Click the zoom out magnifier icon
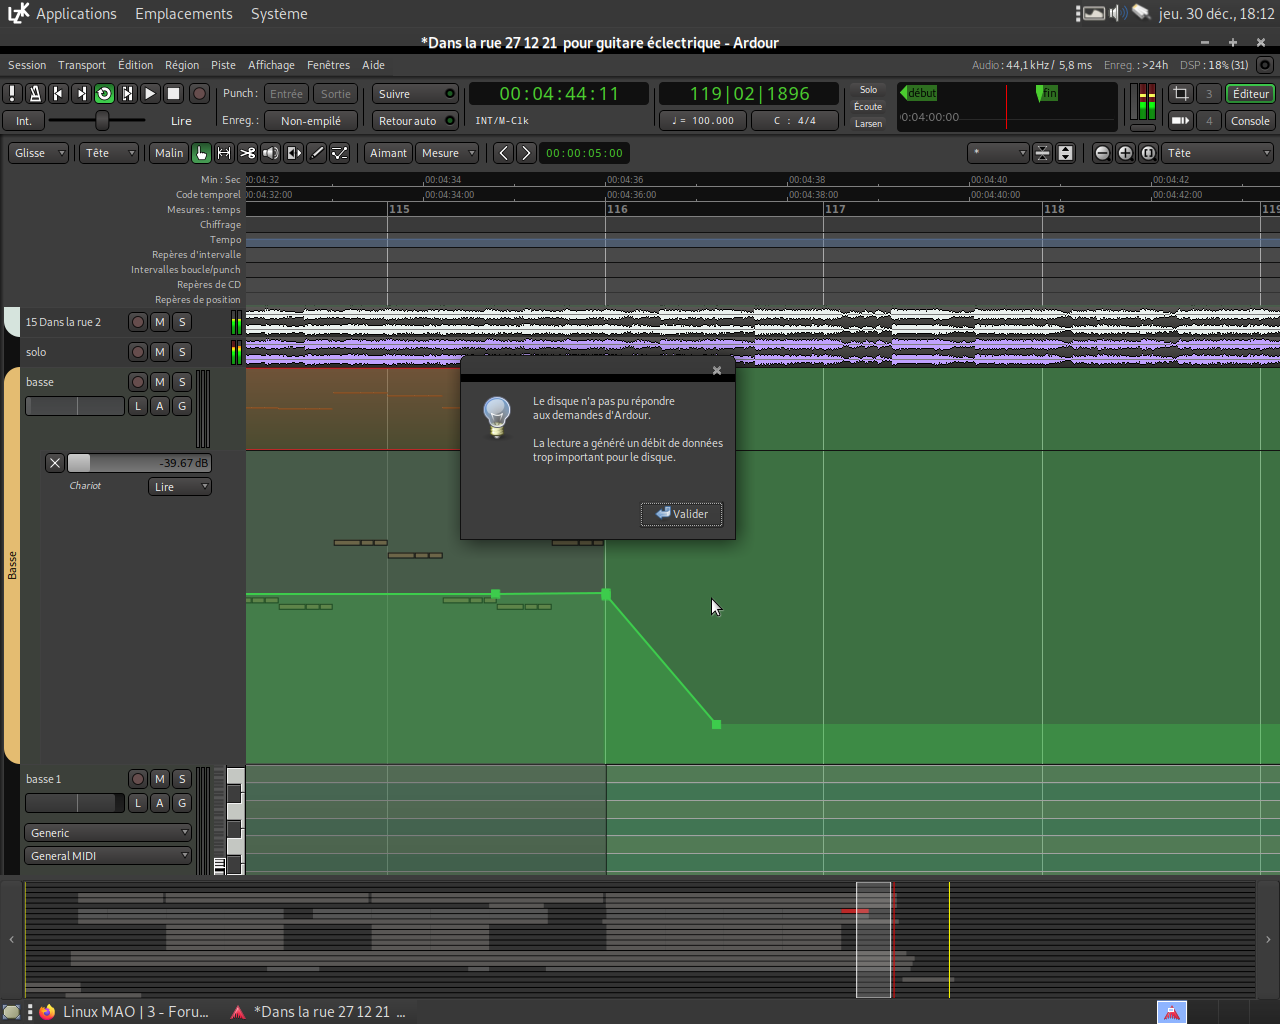The height and width of the screenshot is (1024, 1280). tap(1102, 153)
